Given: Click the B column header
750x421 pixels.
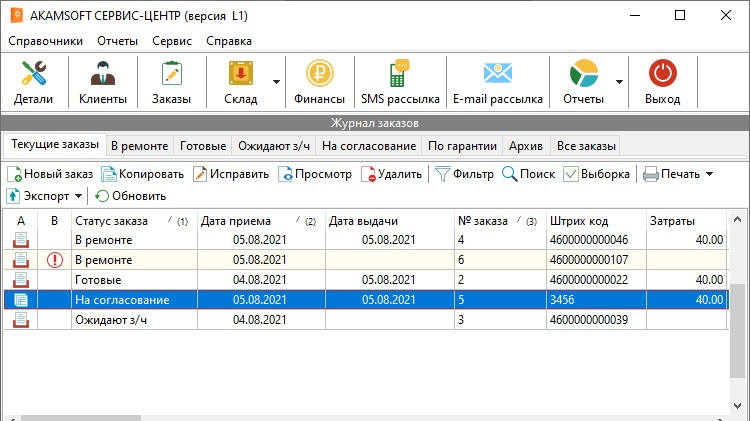Looking at the screenshot, I should click(x=55, y=221).
